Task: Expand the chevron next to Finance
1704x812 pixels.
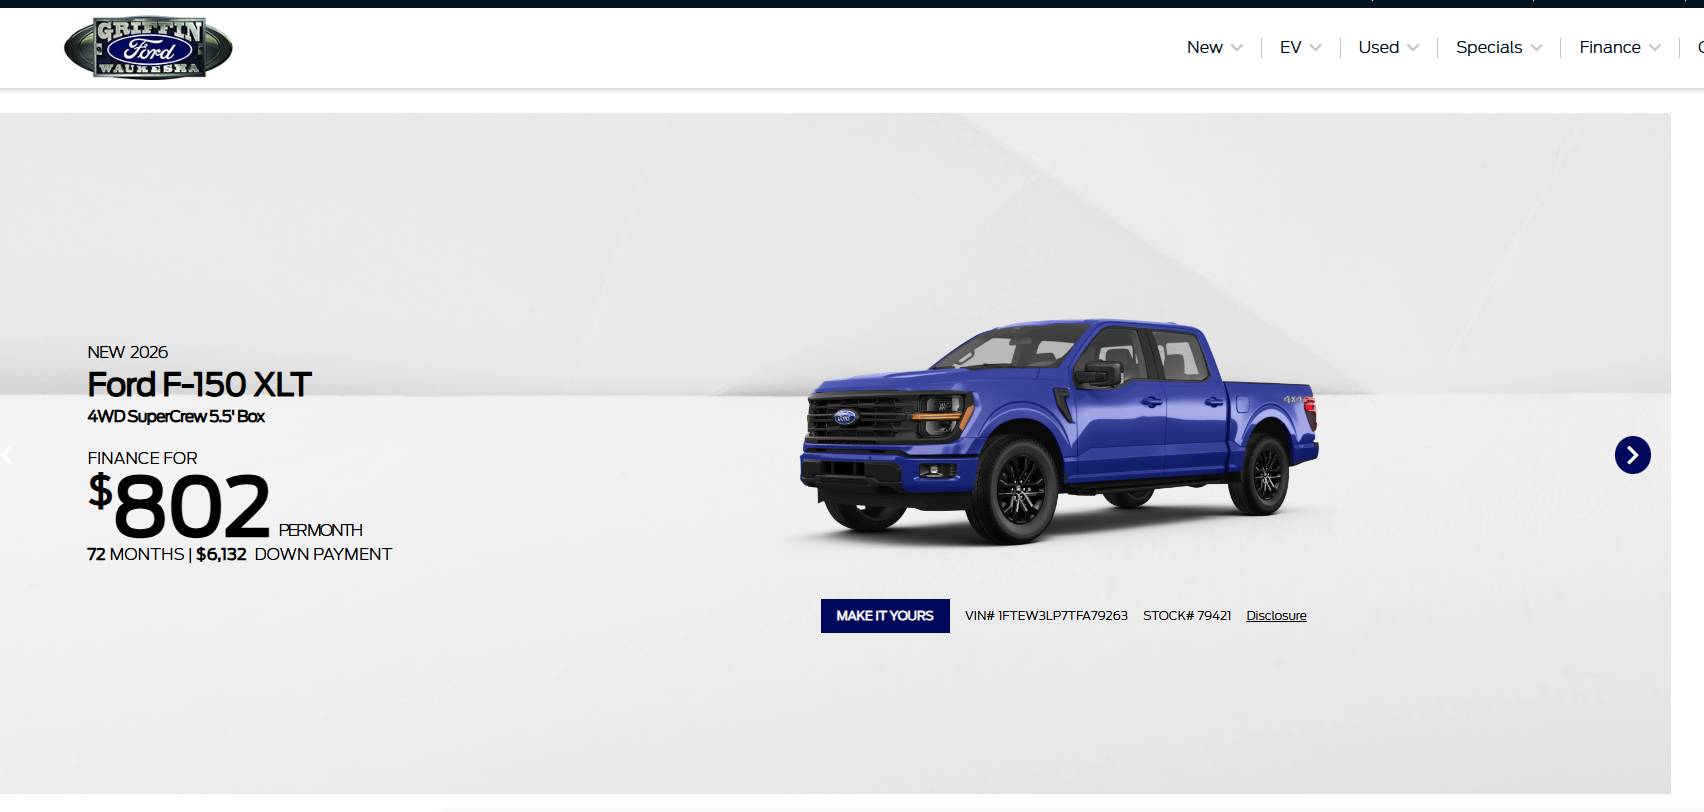Action: coord(1655,48)
